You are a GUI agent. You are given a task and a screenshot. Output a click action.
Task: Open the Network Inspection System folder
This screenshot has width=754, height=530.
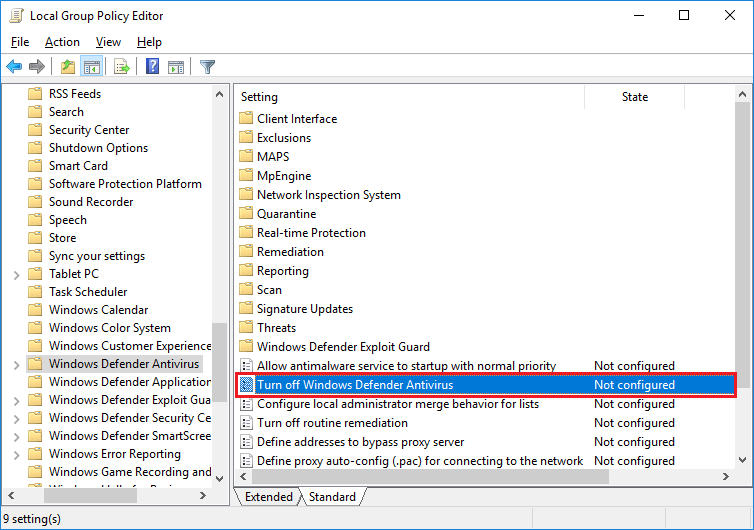[328, 195]
